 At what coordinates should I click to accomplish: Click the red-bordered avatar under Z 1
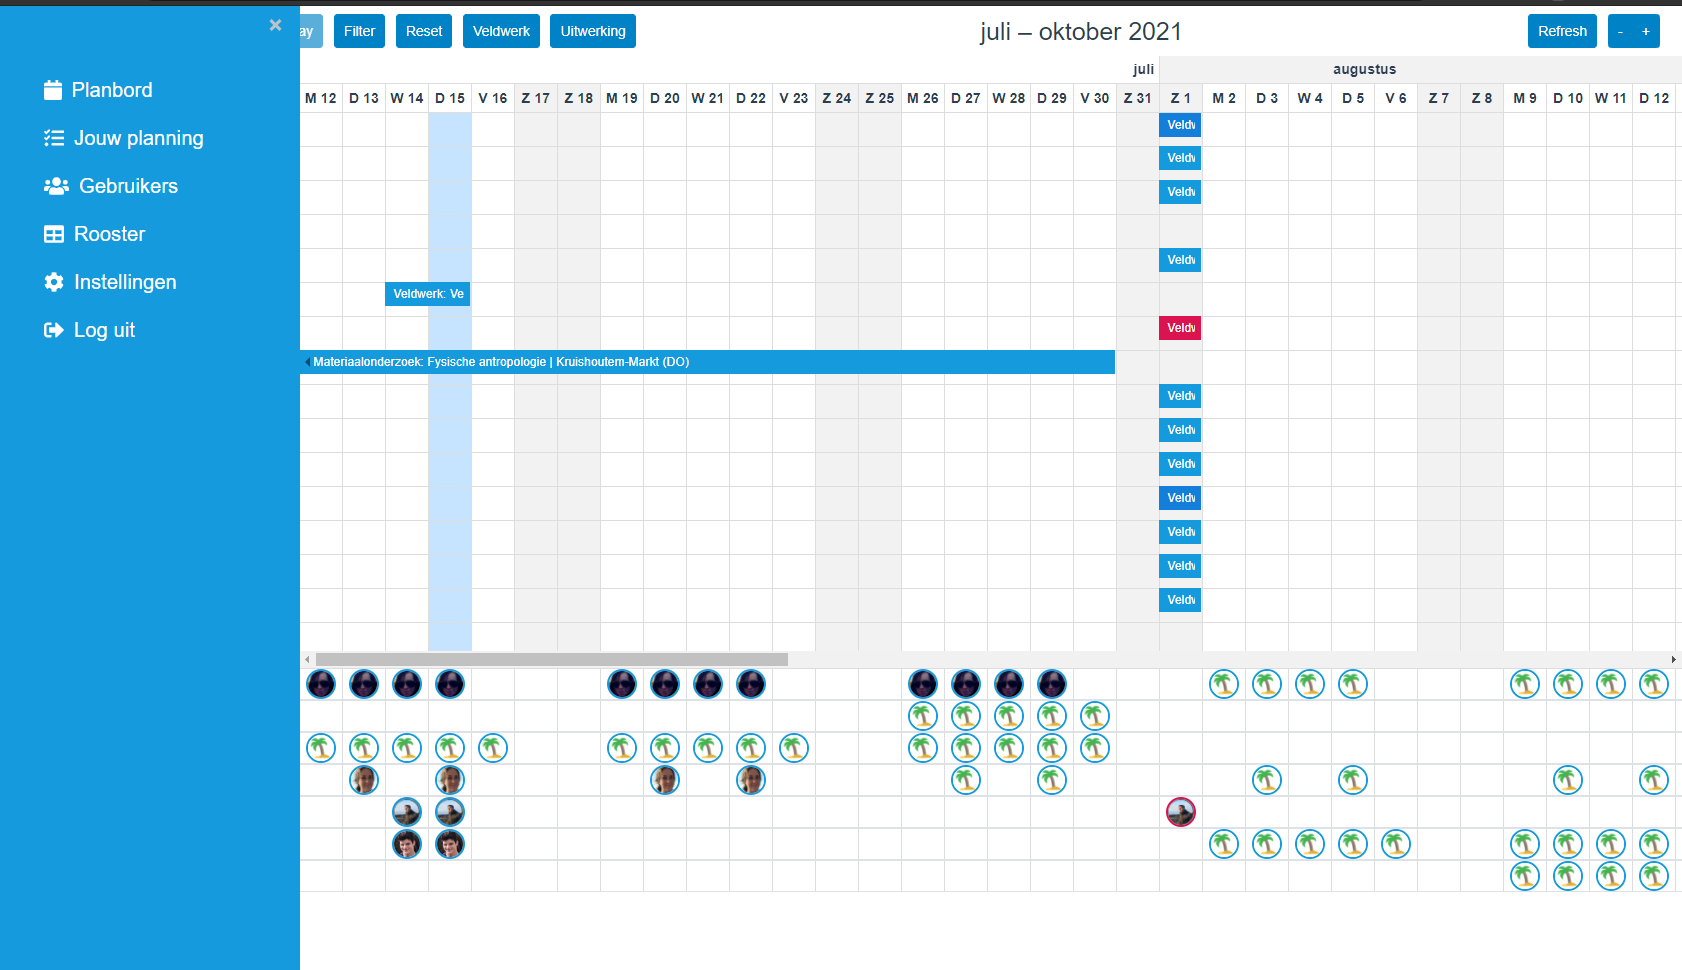coord(1181,812)
